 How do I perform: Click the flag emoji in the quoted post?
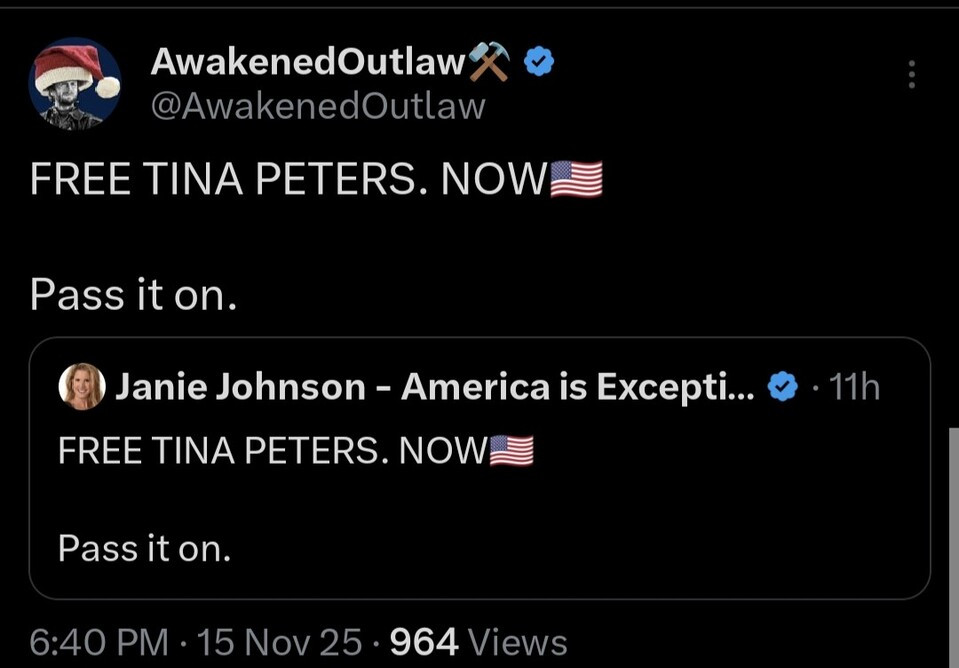[511, 452]
